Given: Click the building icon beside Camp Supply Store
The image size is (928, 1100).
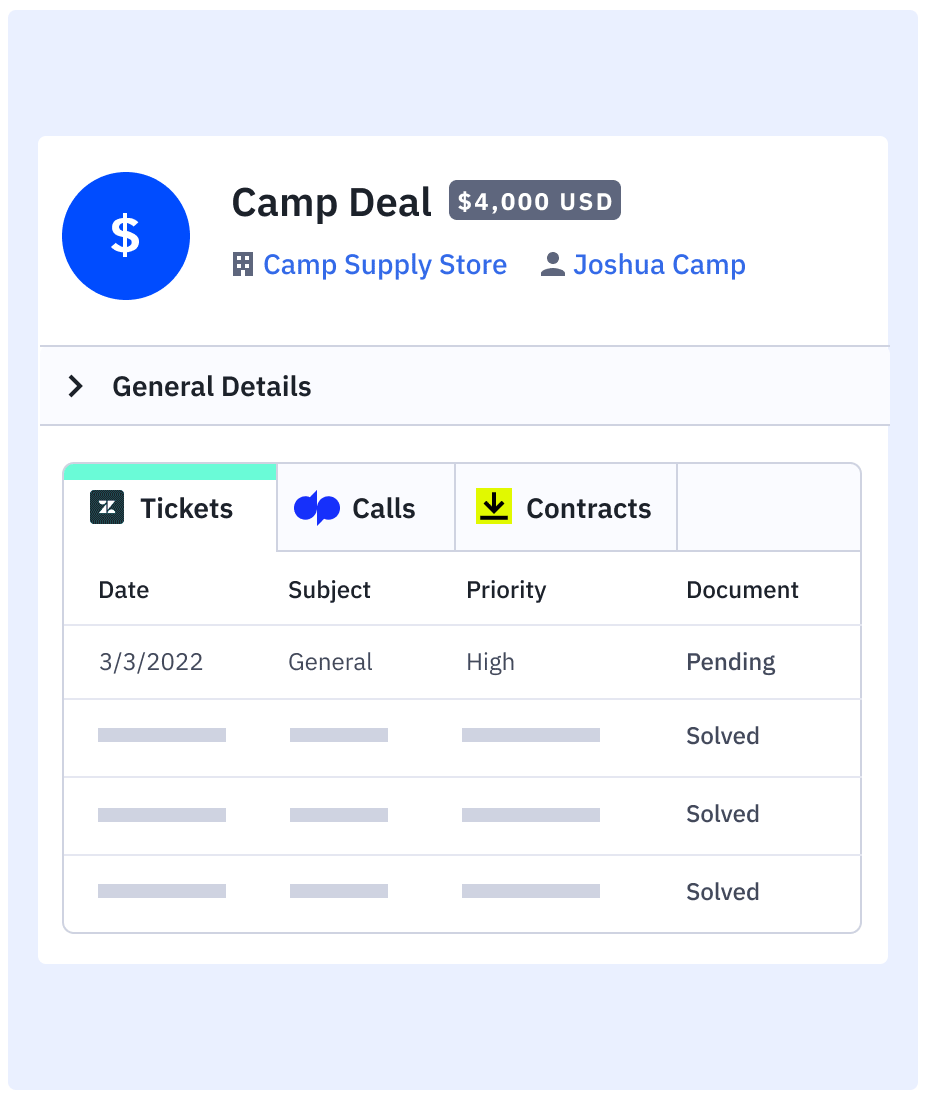Looking at the screenshot, I should pyautogui.click(x=243, y=264).
